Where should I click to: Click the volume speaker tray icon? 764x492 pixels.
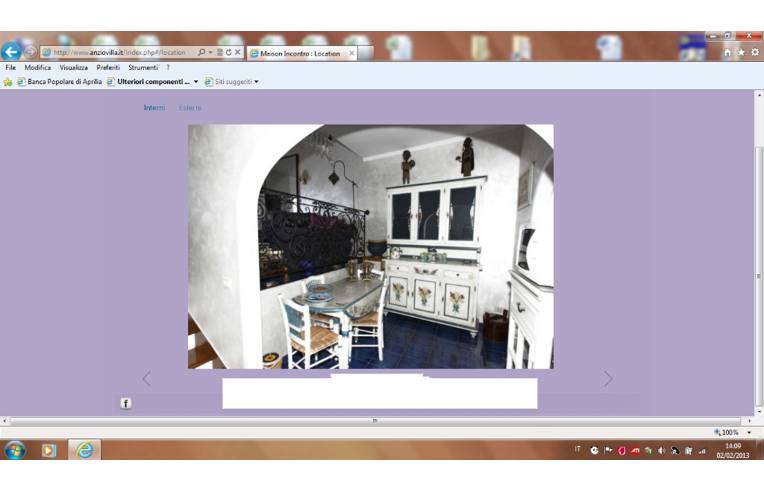coord(662,451)
